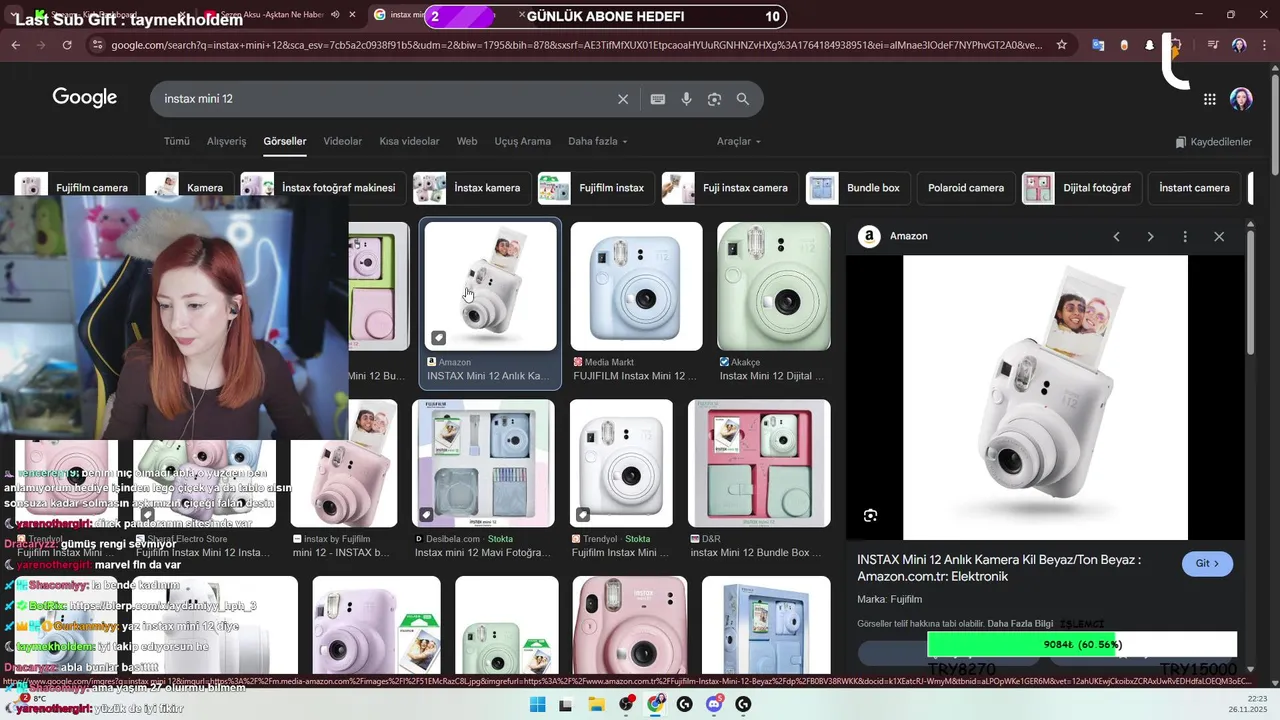
Task: Open Task View on the taskbar
Action: (x=566, y=704)
